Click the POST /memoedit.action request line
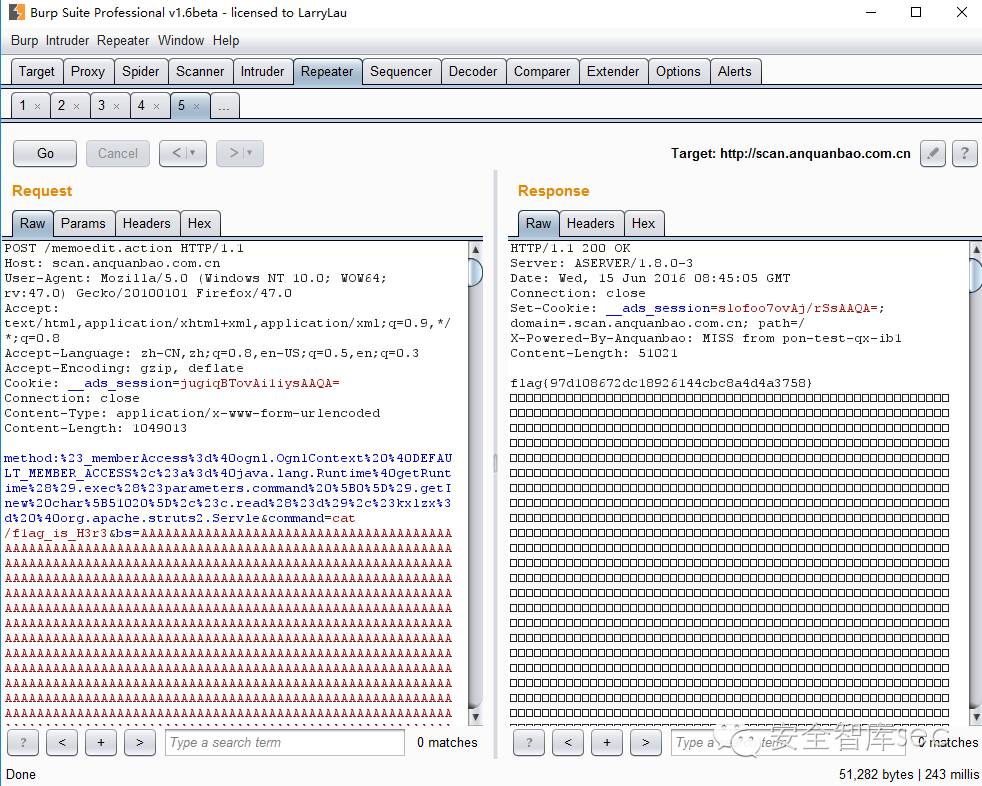This screenshot has width=982, height=786. (x=124, y=248)
